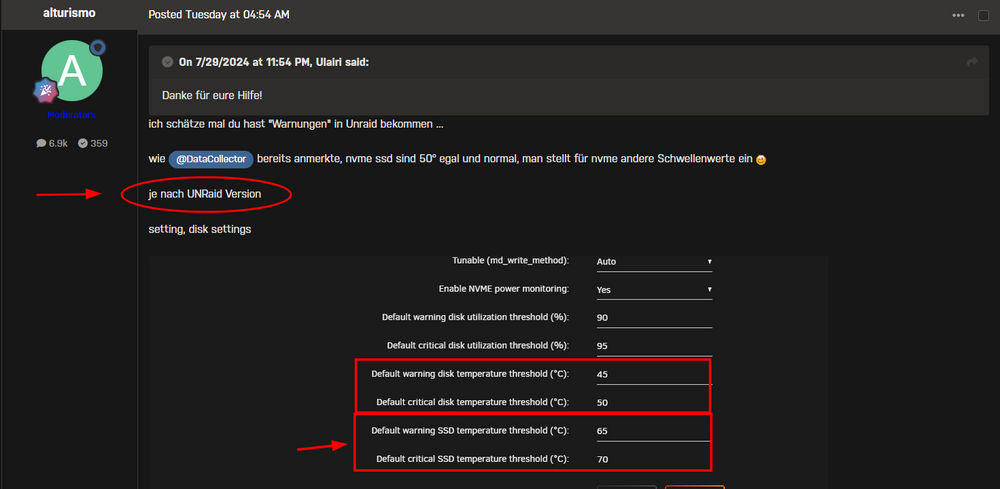Viewport: 1000px width, 489px height.
Task: Open the Moderators group link
Action: (x=71, y=115)
